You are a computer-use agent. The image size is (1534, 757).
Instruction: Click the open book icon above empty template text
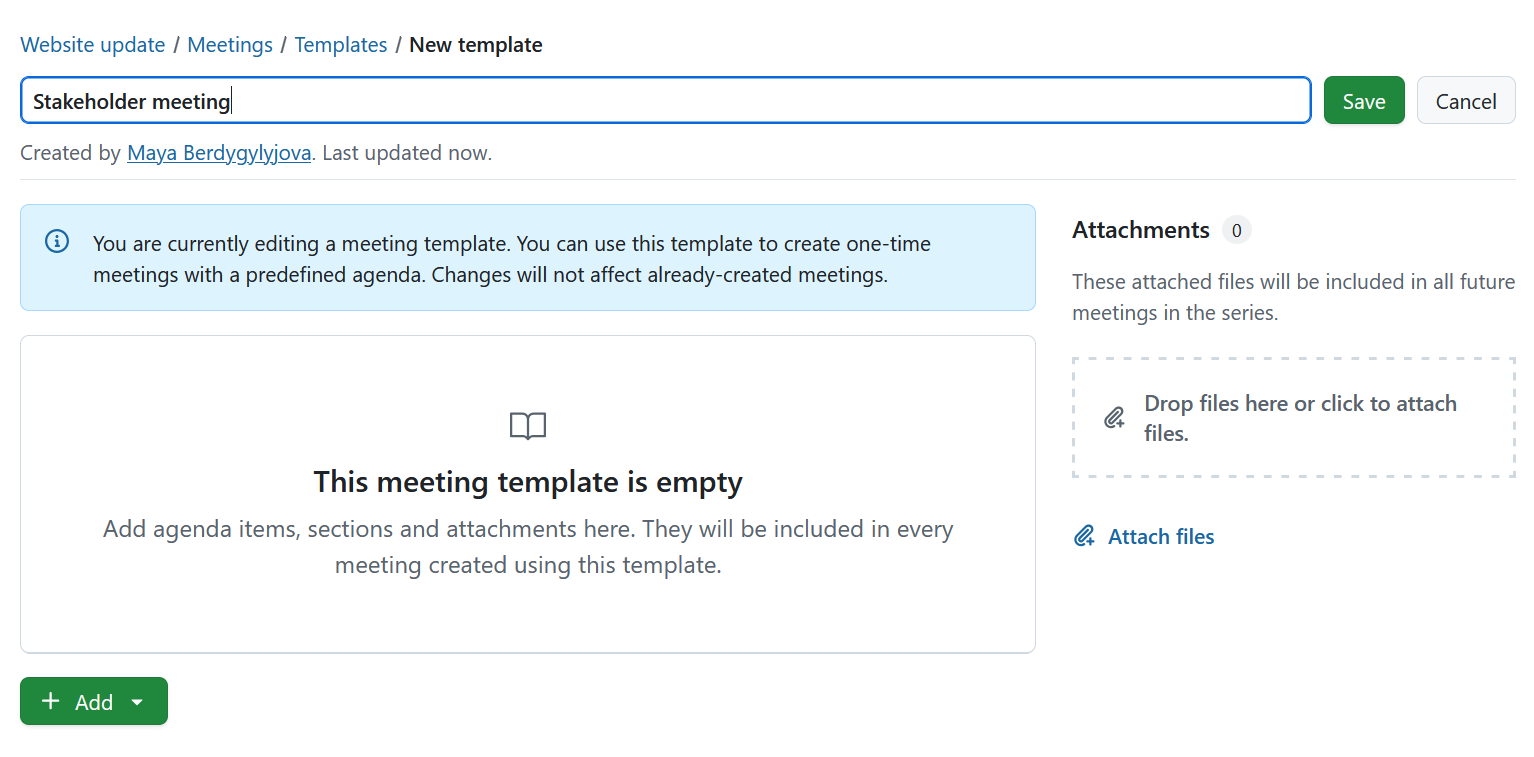pyautogui.click(x=527, y=425)
